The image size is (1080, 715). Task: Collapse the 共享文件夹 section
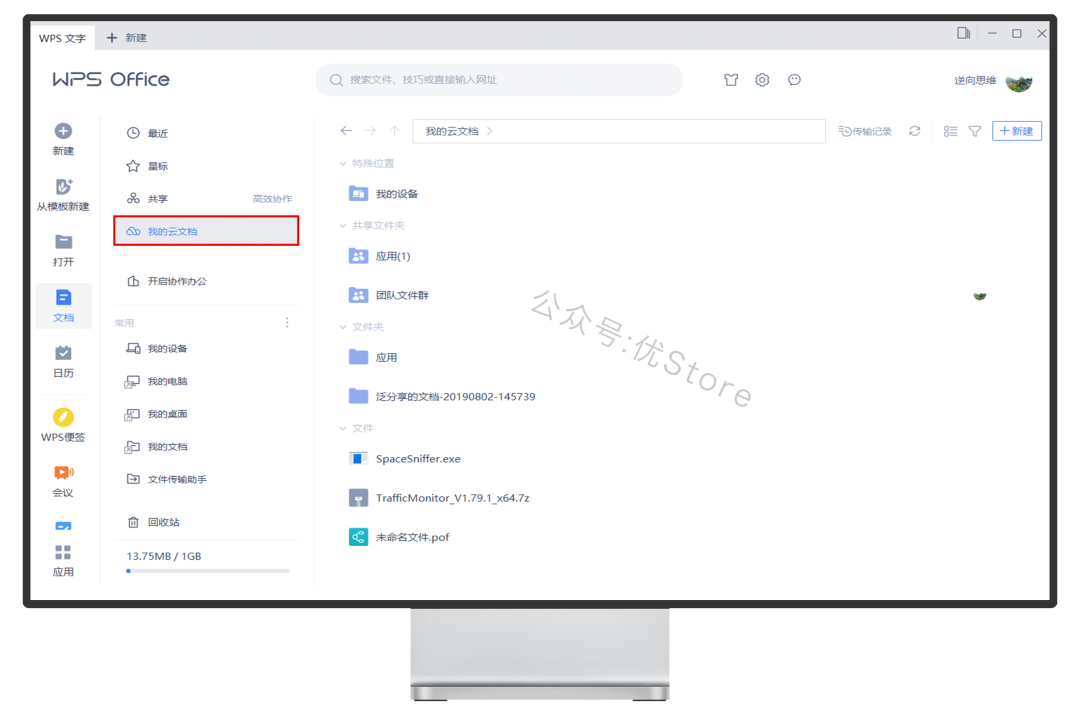pyautogui.click(x=343, y=225)
